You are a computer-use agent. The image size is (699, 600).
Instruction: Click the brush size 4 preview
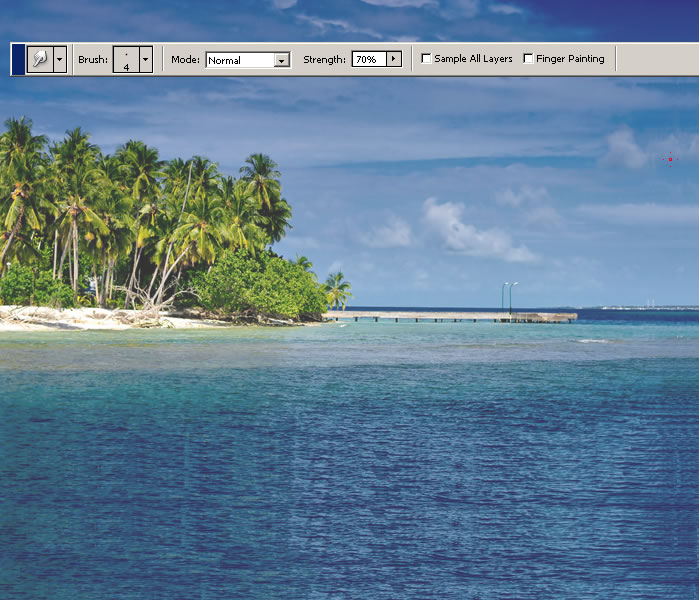tap(126, 59)
